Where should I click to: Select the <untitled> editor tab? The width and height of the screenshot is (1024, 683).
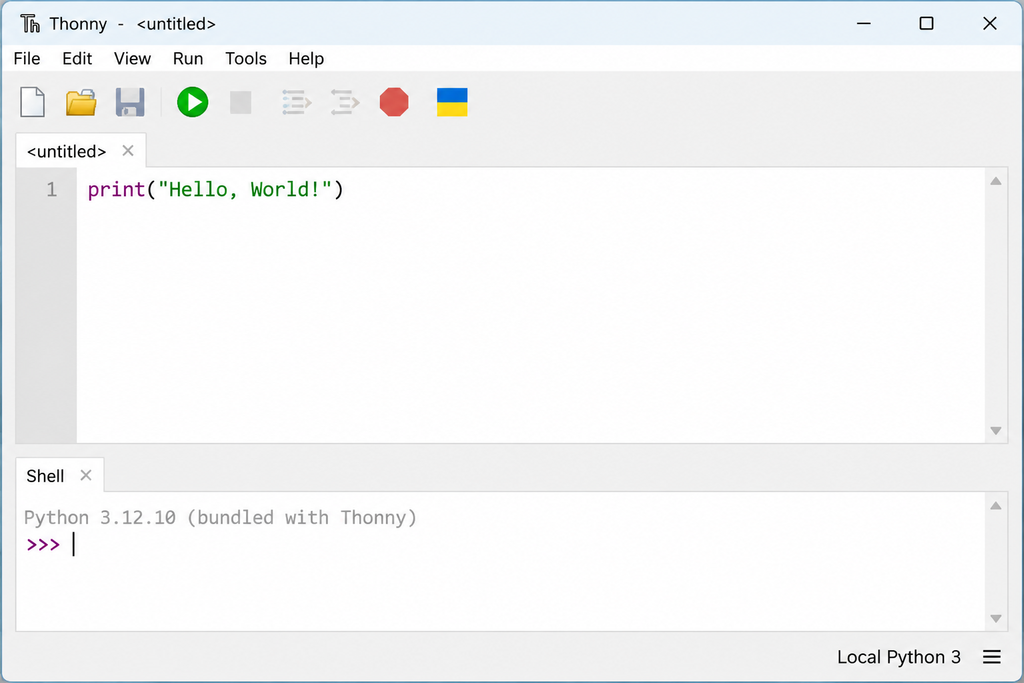[66, 151]
